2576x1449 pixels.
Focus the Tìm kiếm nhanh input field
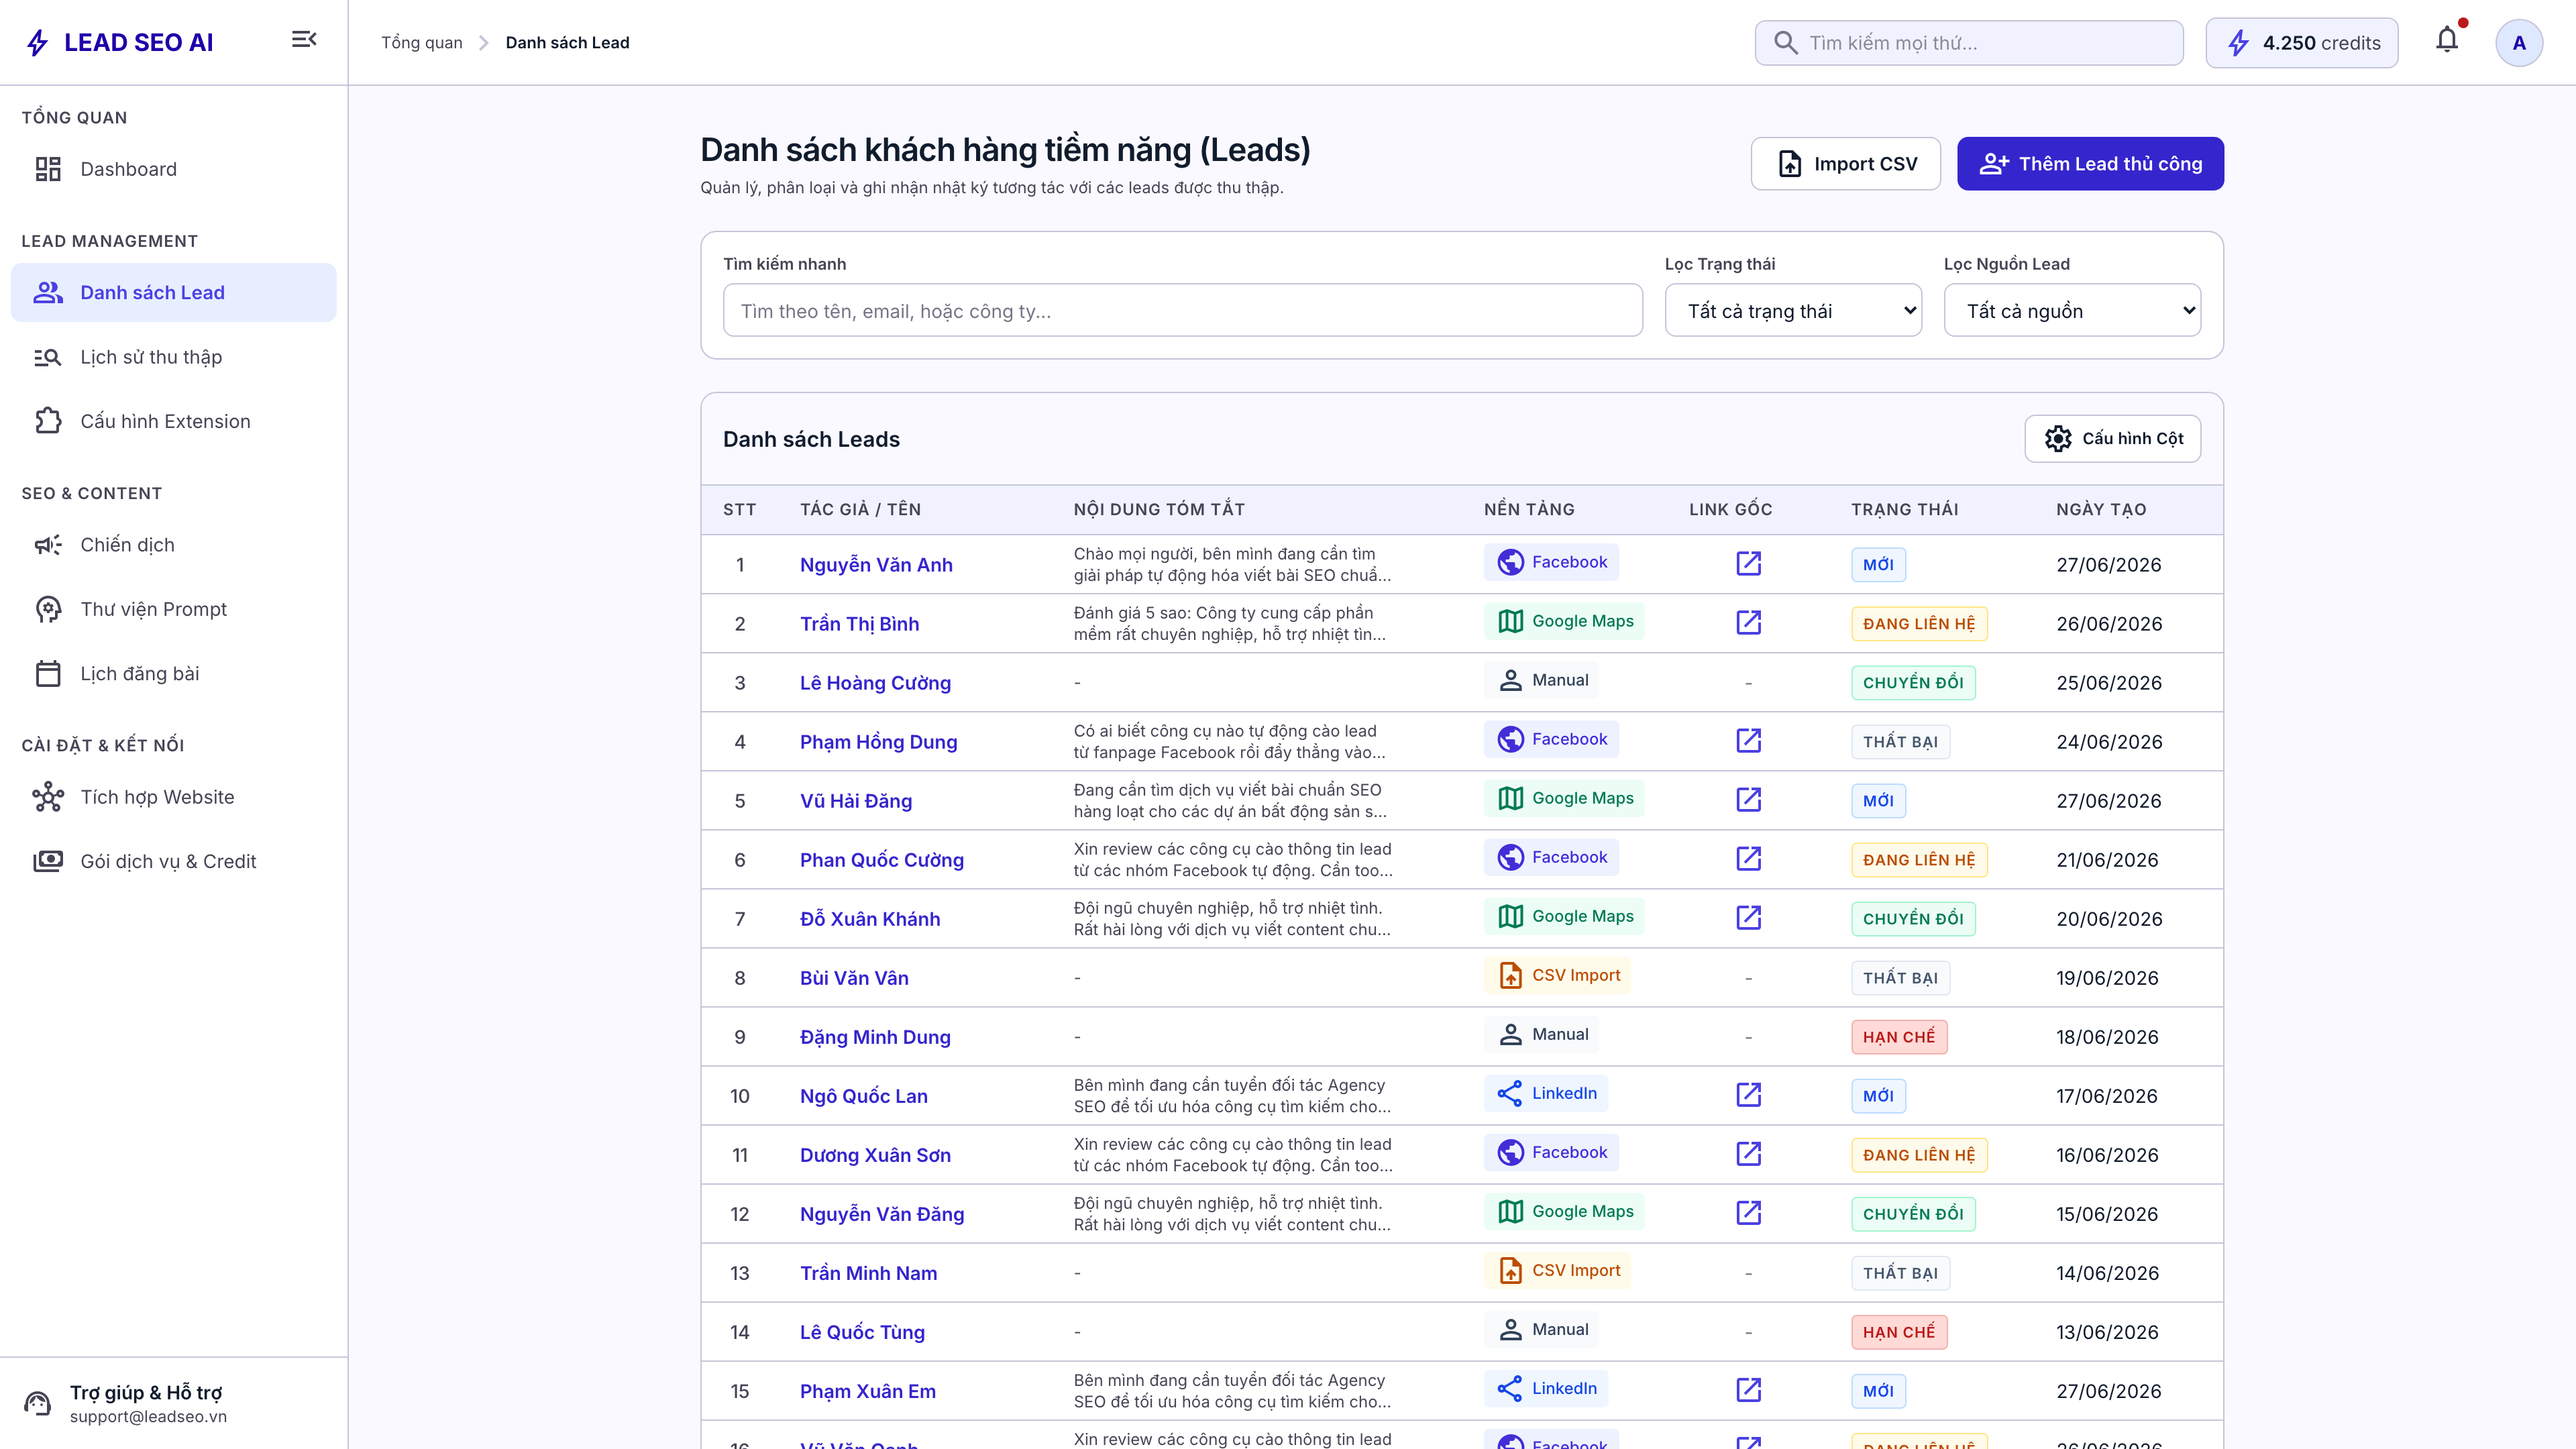[x=1182, y=310]
